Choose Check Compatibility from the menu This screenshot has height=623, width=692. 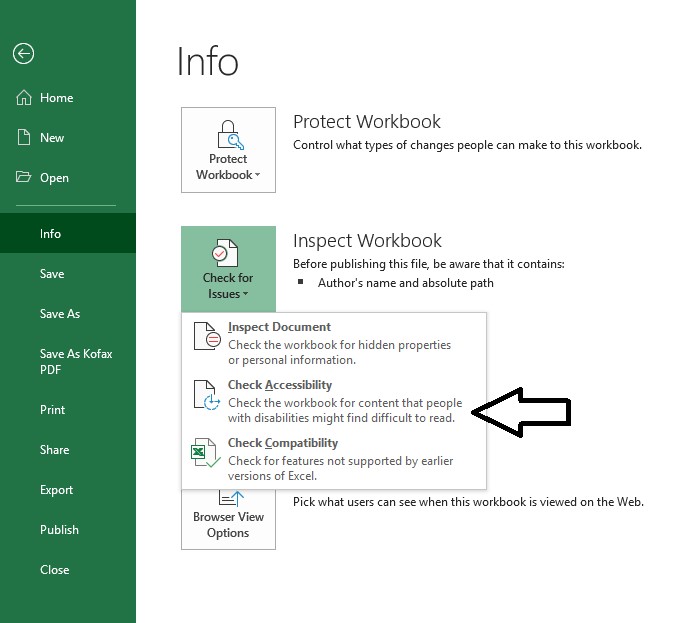click(x=334, y=459)
